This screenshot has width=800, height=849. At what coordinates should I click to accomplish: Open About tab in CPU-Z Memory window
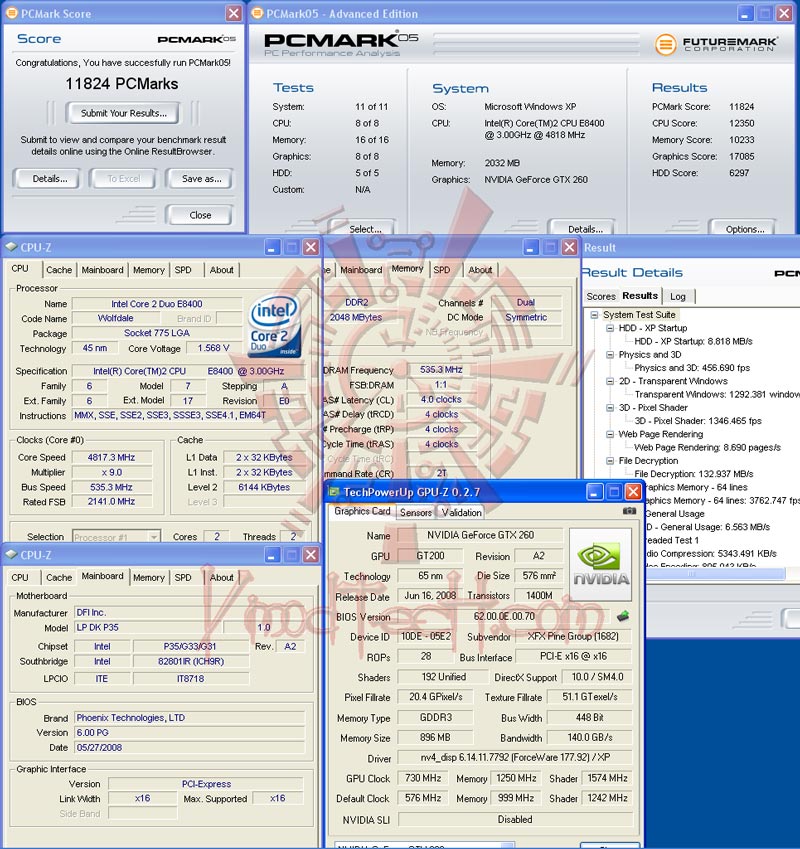point(480,270)
